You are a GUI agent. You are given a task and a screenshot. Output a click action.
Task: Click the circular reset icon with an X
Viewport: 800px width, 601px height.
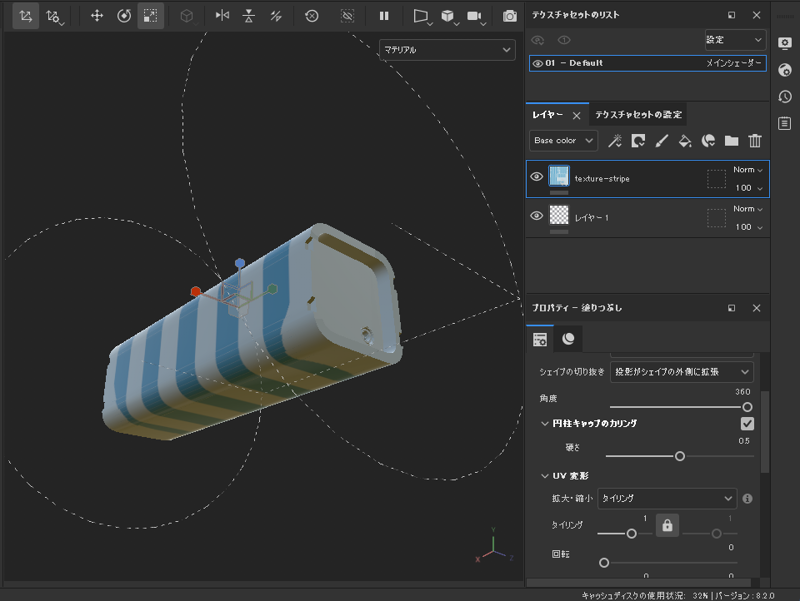point(312,16)
